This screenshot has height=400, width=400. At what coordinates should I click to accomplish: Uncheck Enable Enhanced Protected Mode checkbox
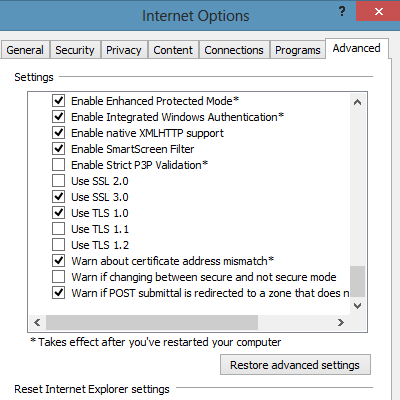coord(58,100)
